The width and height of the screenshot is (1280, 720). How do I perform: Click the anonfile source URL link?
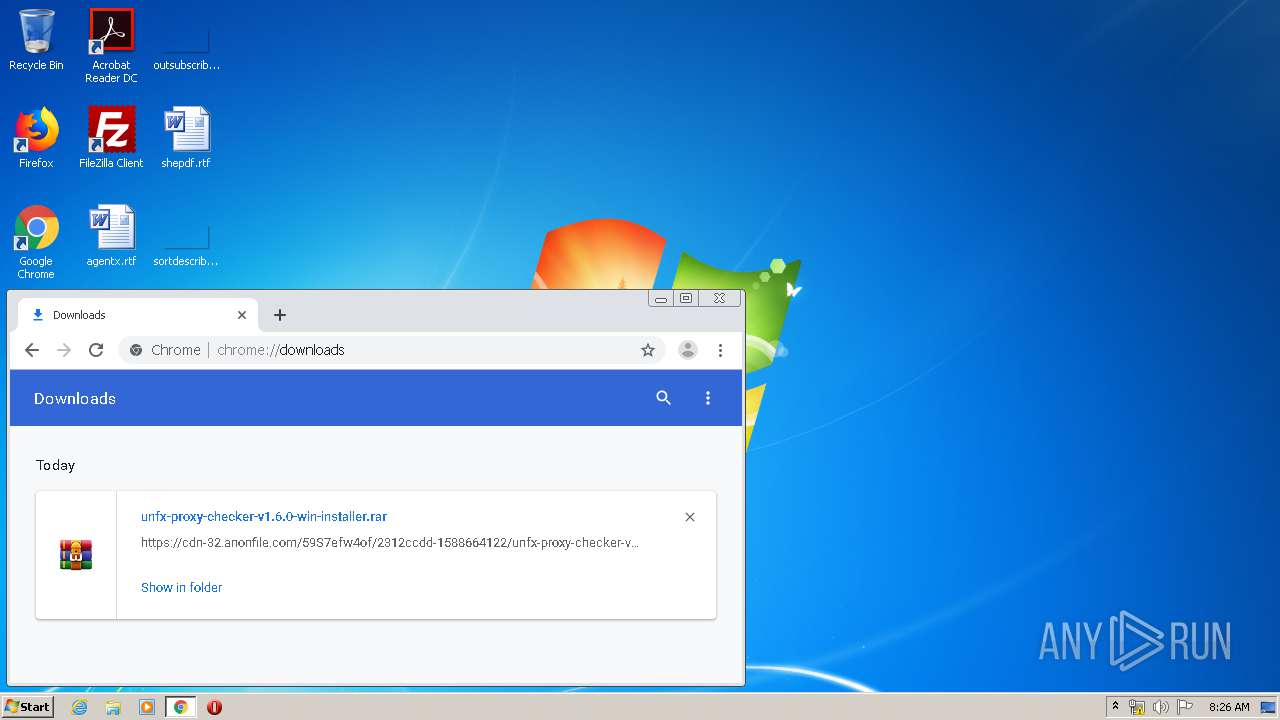pos(390,543)
